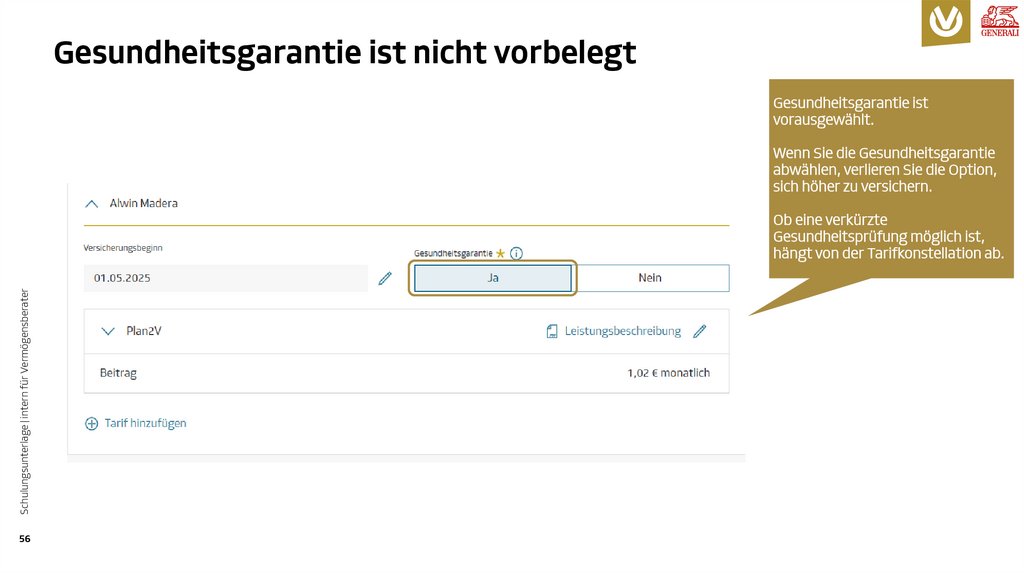This screenshot has height=574, width=1024.
Task: Collapse the Alwin Madera section
Action: coord(91,204)
